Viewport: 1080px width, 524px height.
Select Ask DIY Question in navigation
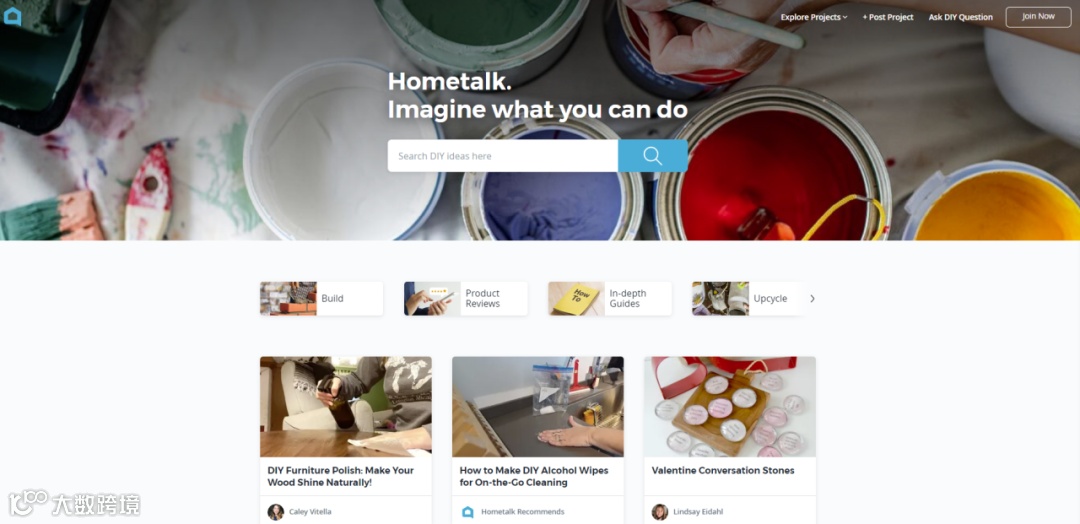pos(961,17)
